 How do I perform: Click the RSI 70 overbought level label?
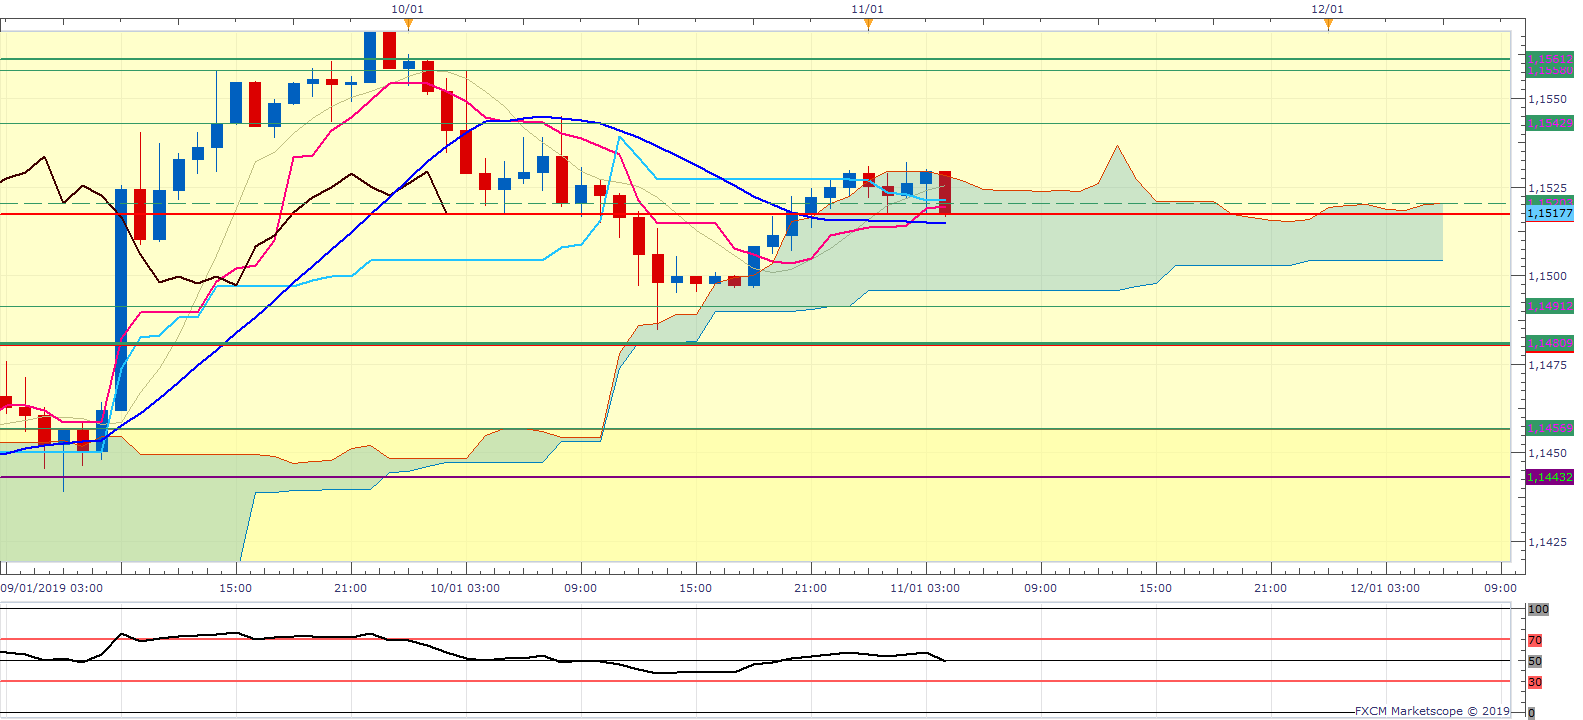click(1535, 640)
